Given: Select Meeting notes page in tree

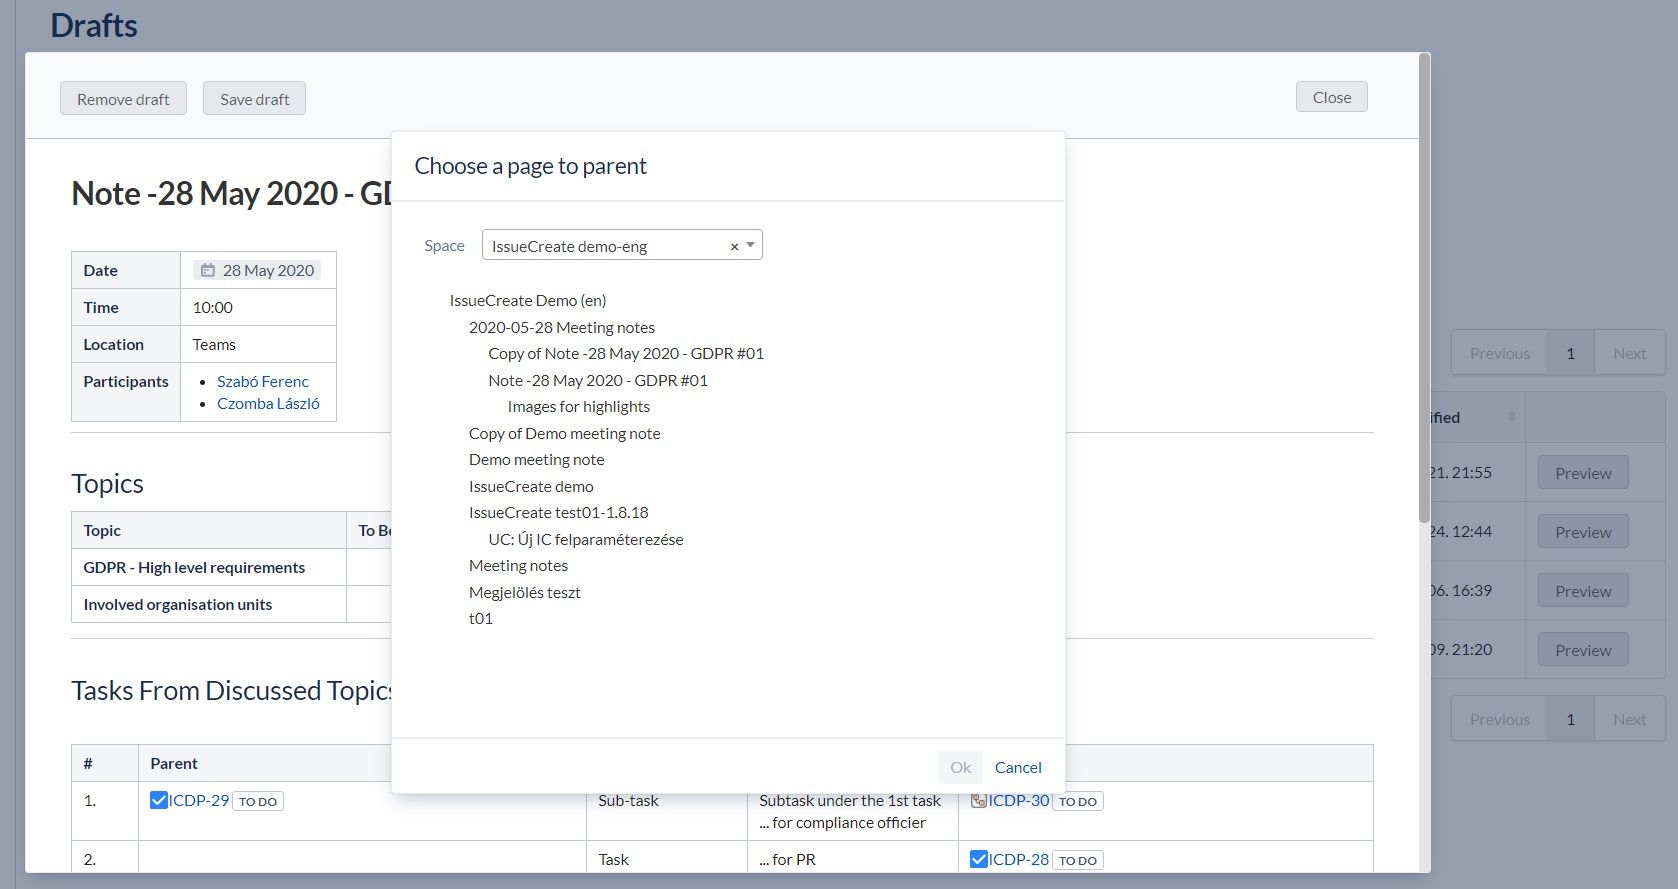Looking at the screenshot, I should (x=518, y=565).
